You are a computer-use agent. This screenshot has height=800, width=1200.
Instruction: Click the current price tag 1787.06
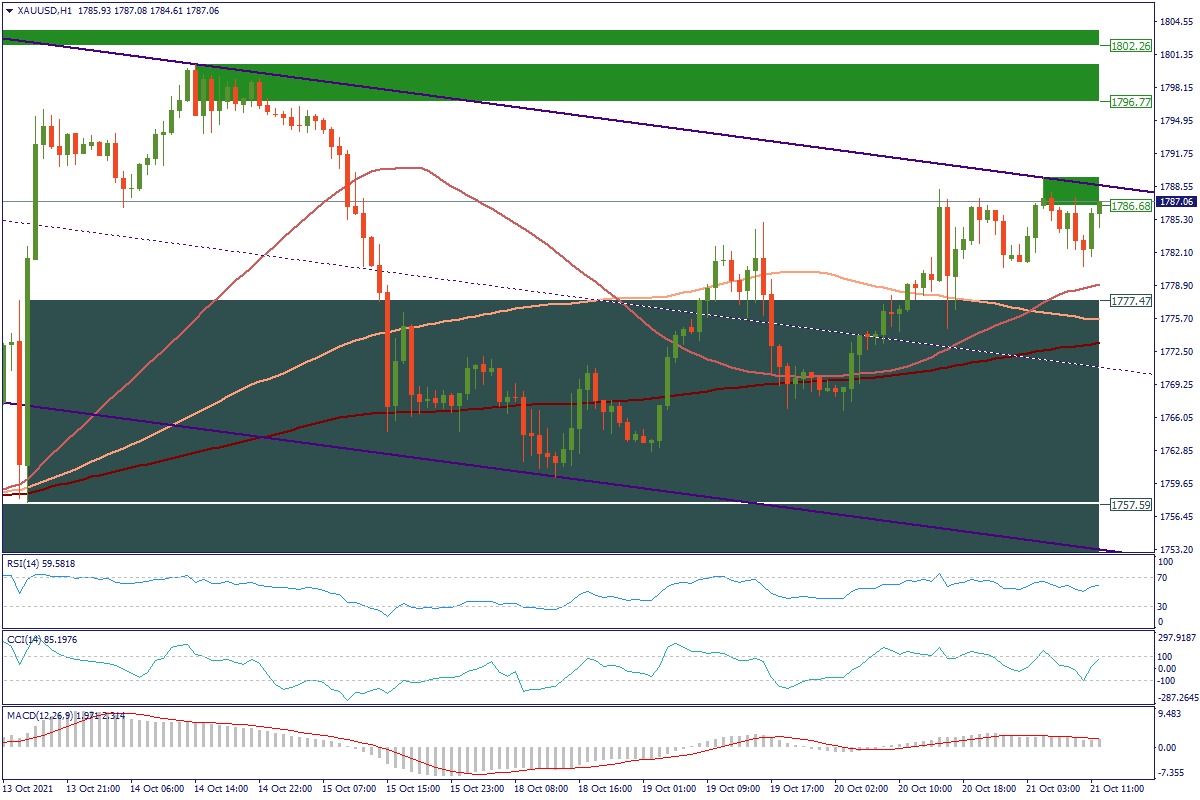(1177, 201)
